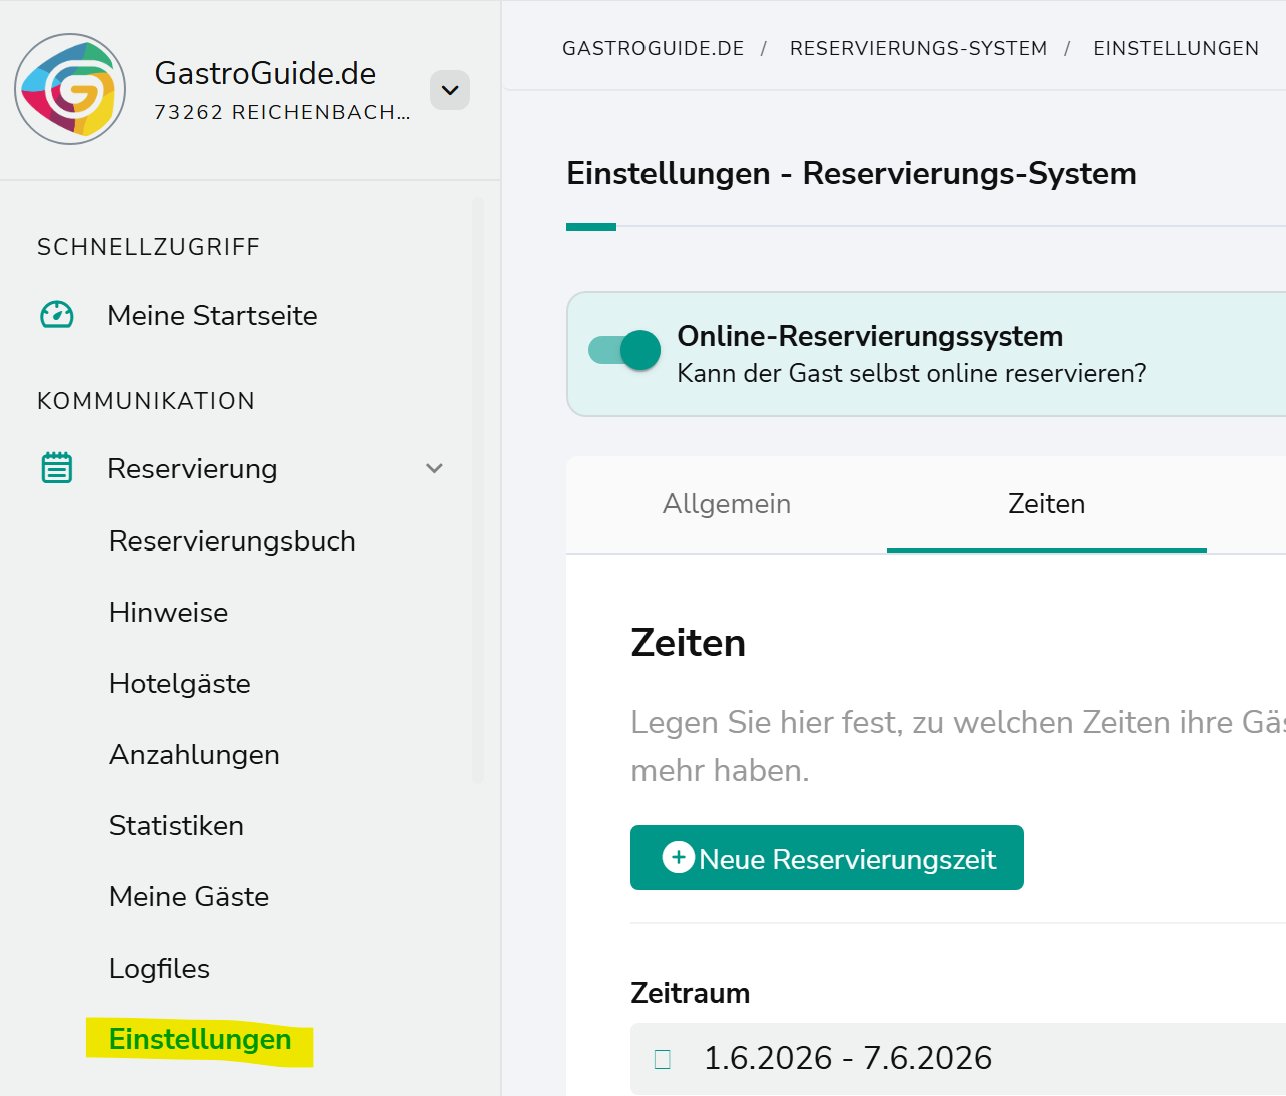1286x1096 pixels.
Task: Click the Einstellungen - Reservierungs-System heading
Action: coord(851,173)
